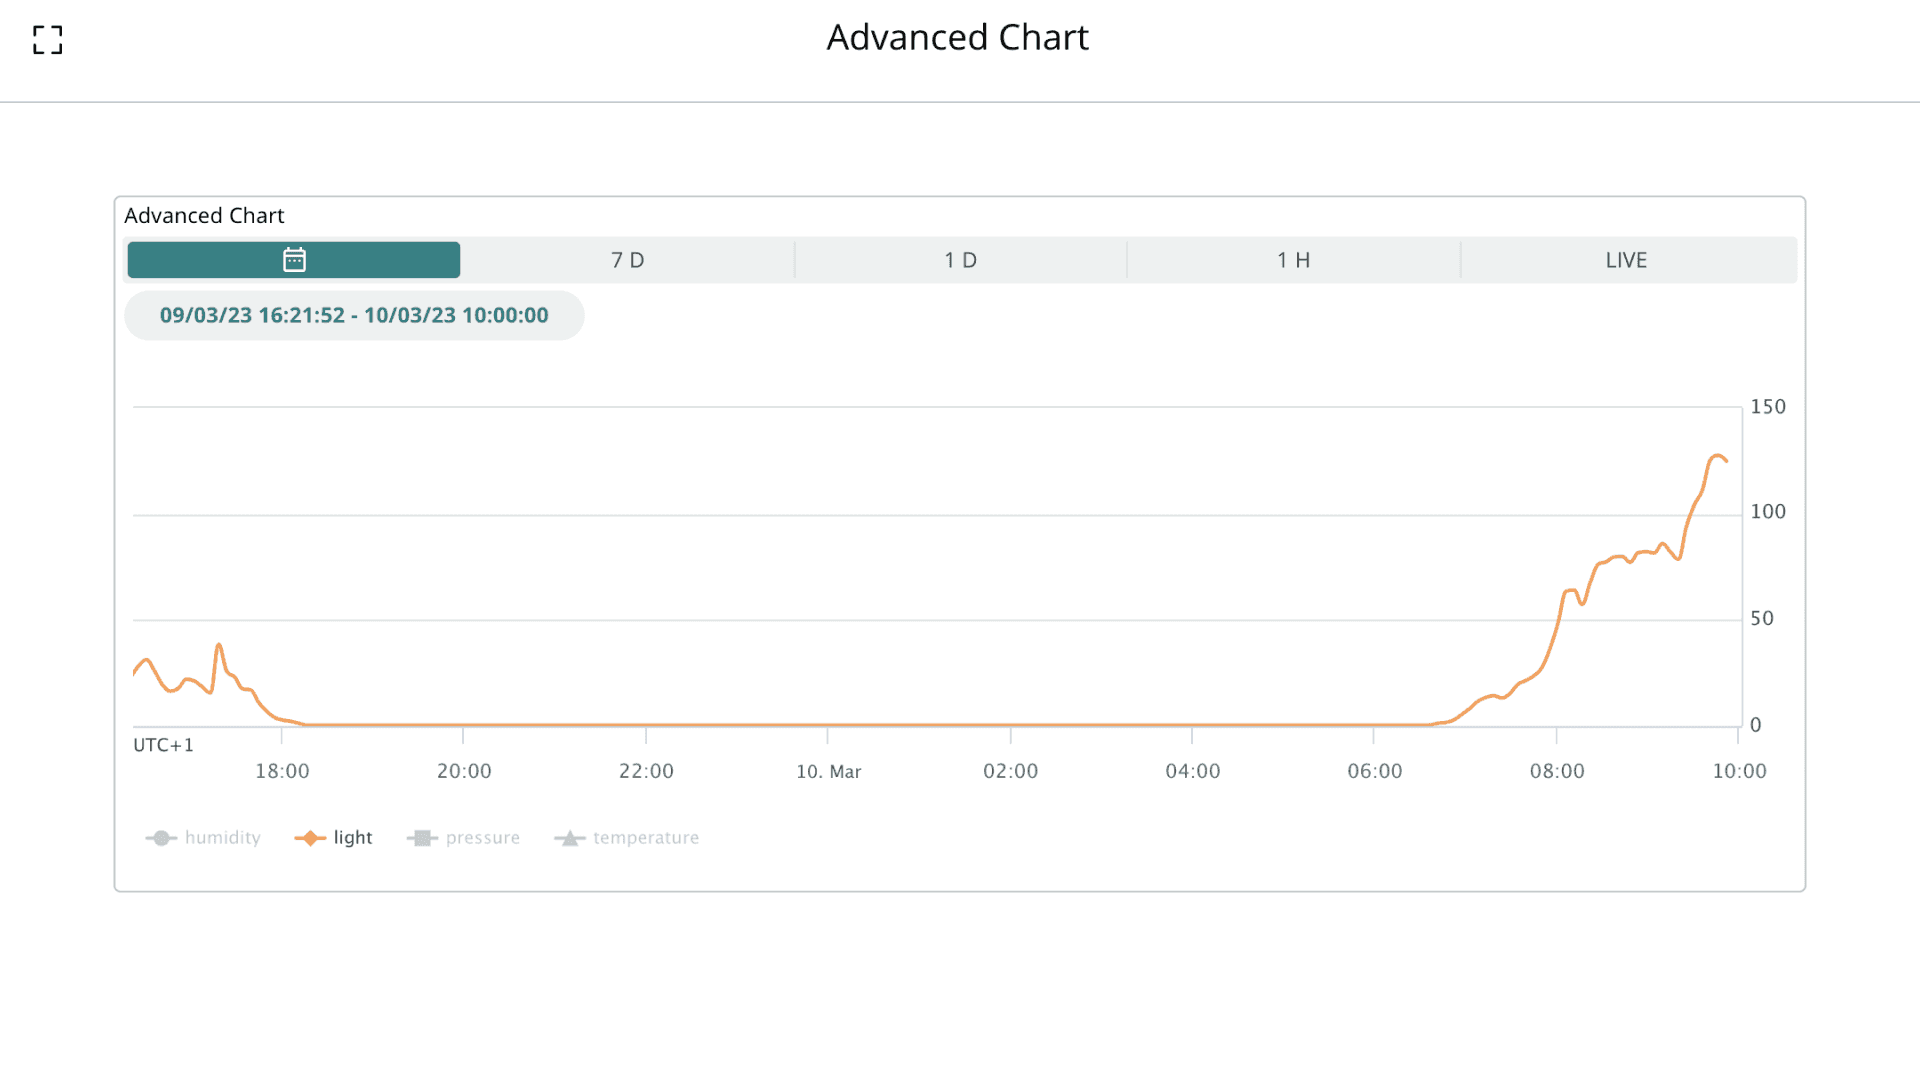Switch to the 7 D time range
The image size is (1920, 1080).
point(627,260)
